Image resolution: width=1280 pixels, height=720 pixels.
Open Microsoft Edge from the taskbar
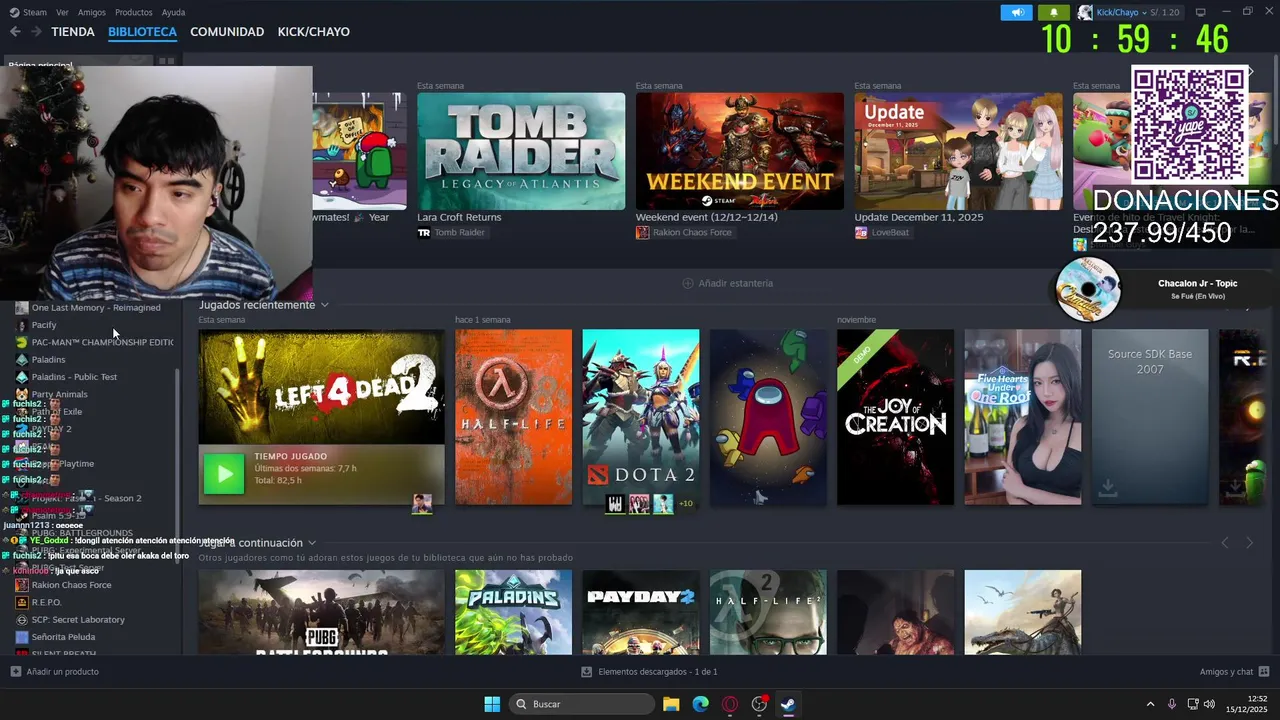pyautogui.click(x=701, y=704)
